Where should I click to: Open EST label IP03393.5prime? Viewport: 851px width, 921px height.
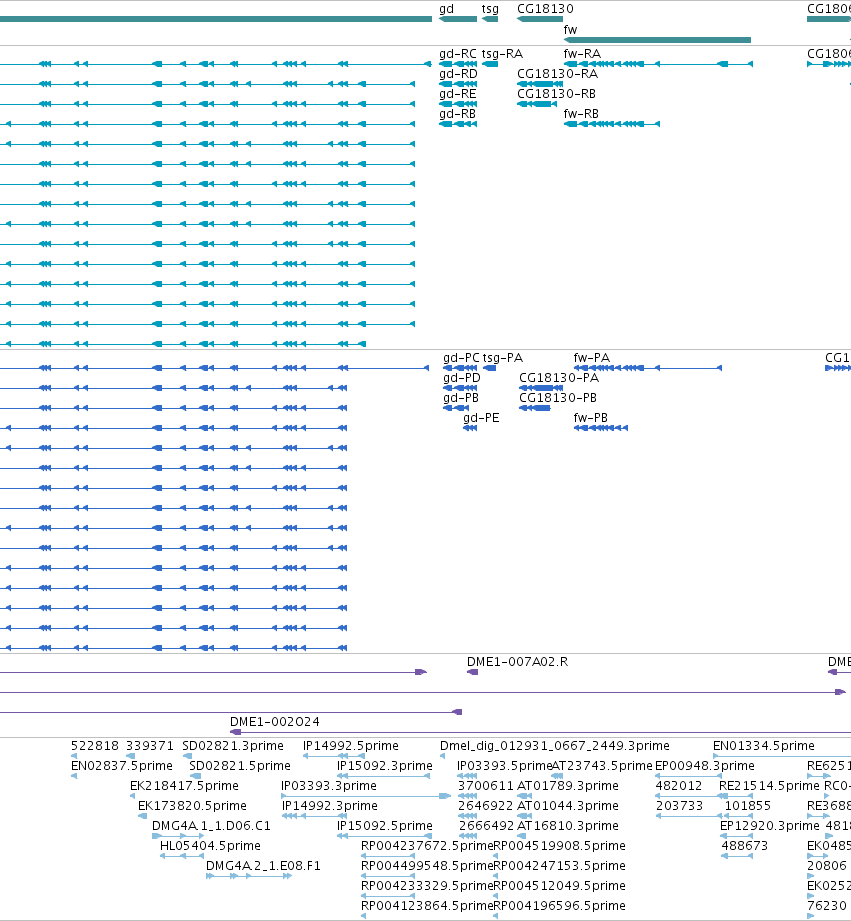504,766
